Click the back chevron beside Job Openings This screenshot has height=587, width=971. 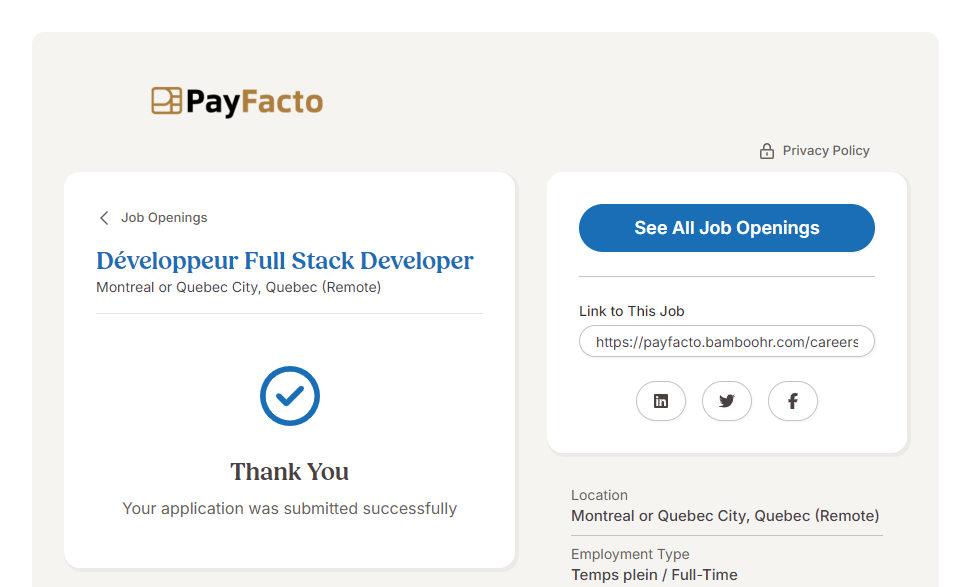click(104, 218)
